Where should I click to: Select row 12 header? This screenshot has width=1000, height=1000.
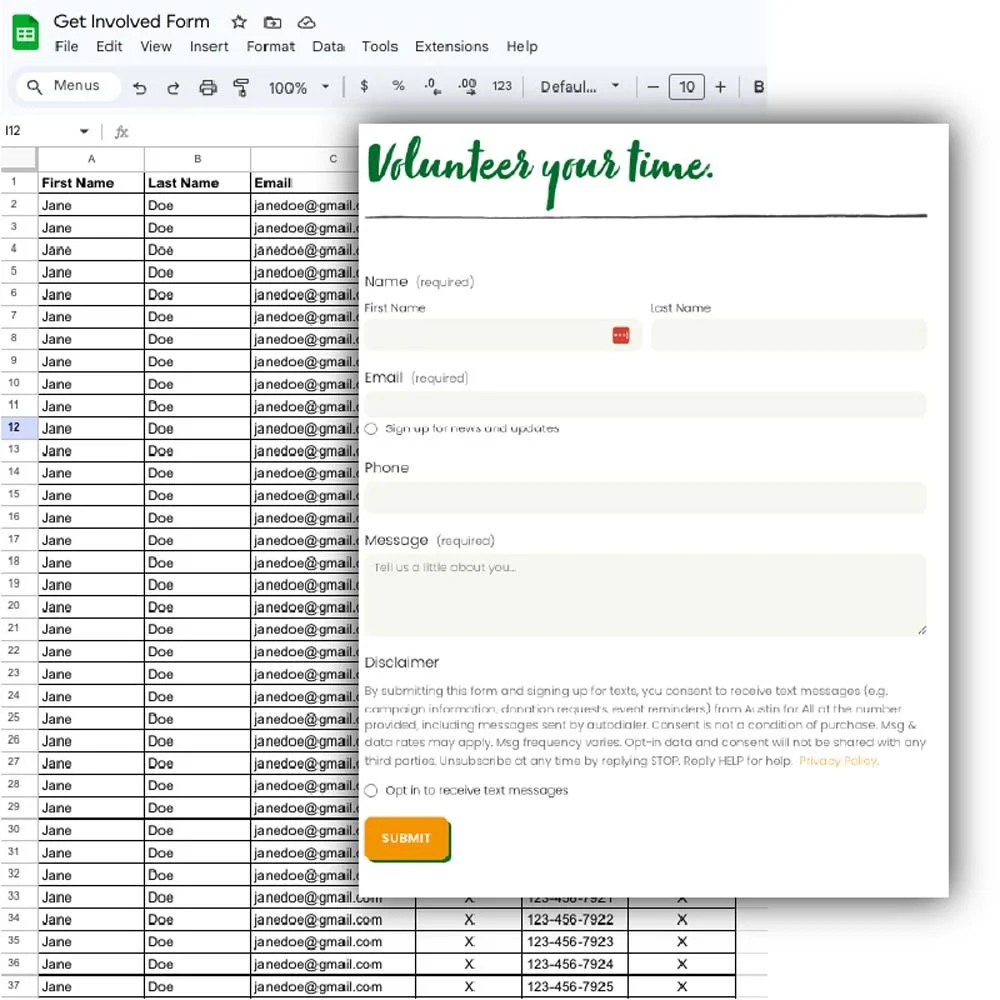(x=18, y=427)
